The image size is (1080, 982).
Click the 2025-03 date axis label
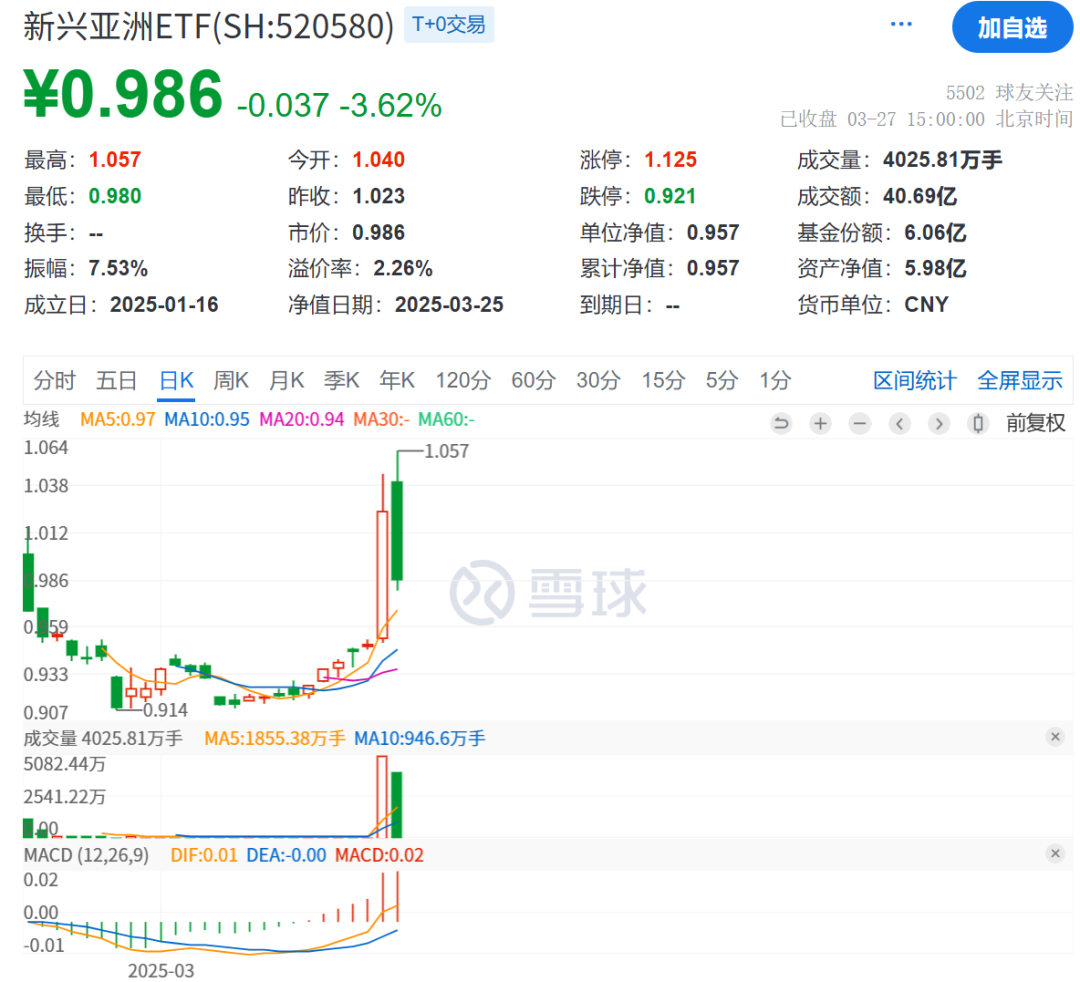point(161,970)
